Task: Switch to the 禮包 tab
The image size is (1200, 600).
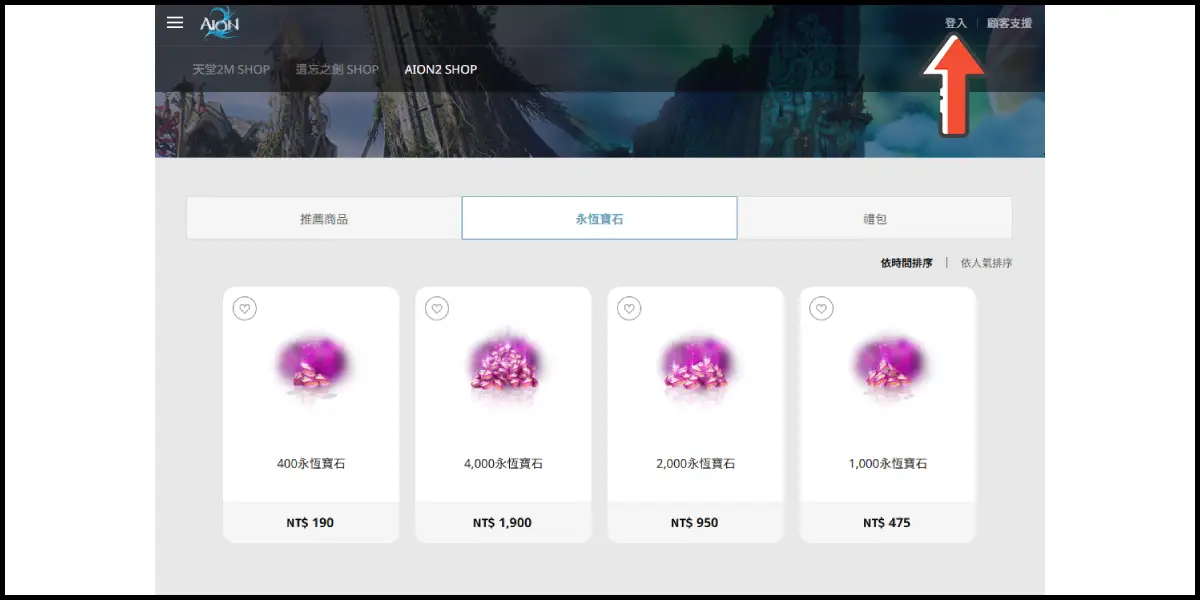Action: tap(875, 218)
